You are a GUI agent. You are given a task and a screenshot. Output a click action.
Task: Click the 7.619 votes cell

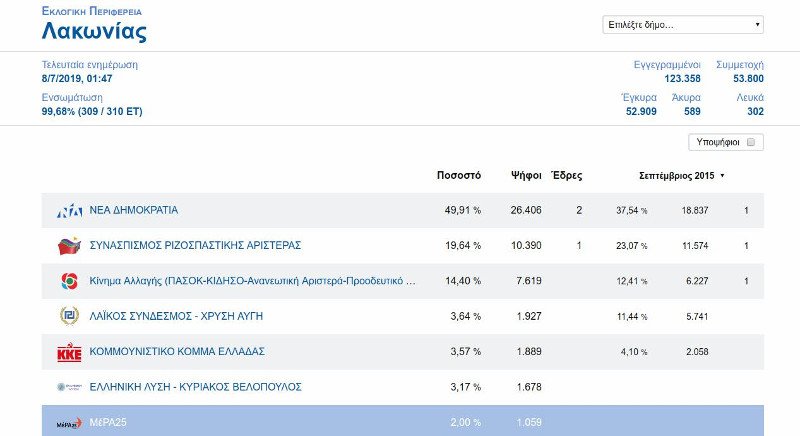coord(529,280)
